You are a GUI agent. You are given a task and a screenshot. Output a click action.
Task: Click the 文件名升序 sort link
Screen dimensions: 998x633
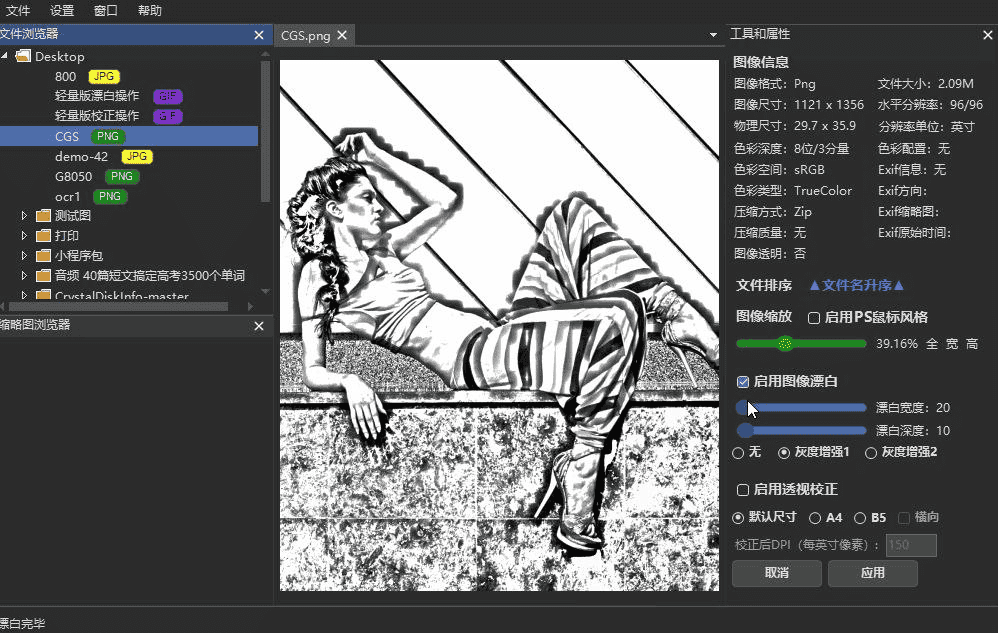(856, 286)
